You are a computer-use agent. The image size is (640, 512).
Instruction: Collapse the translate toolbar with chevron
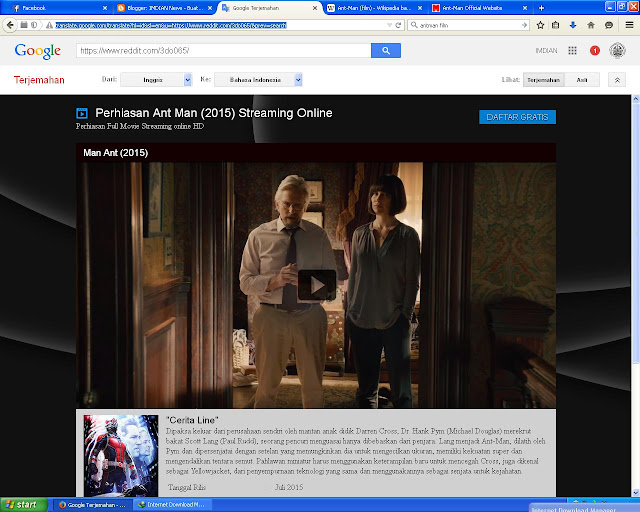617,79
